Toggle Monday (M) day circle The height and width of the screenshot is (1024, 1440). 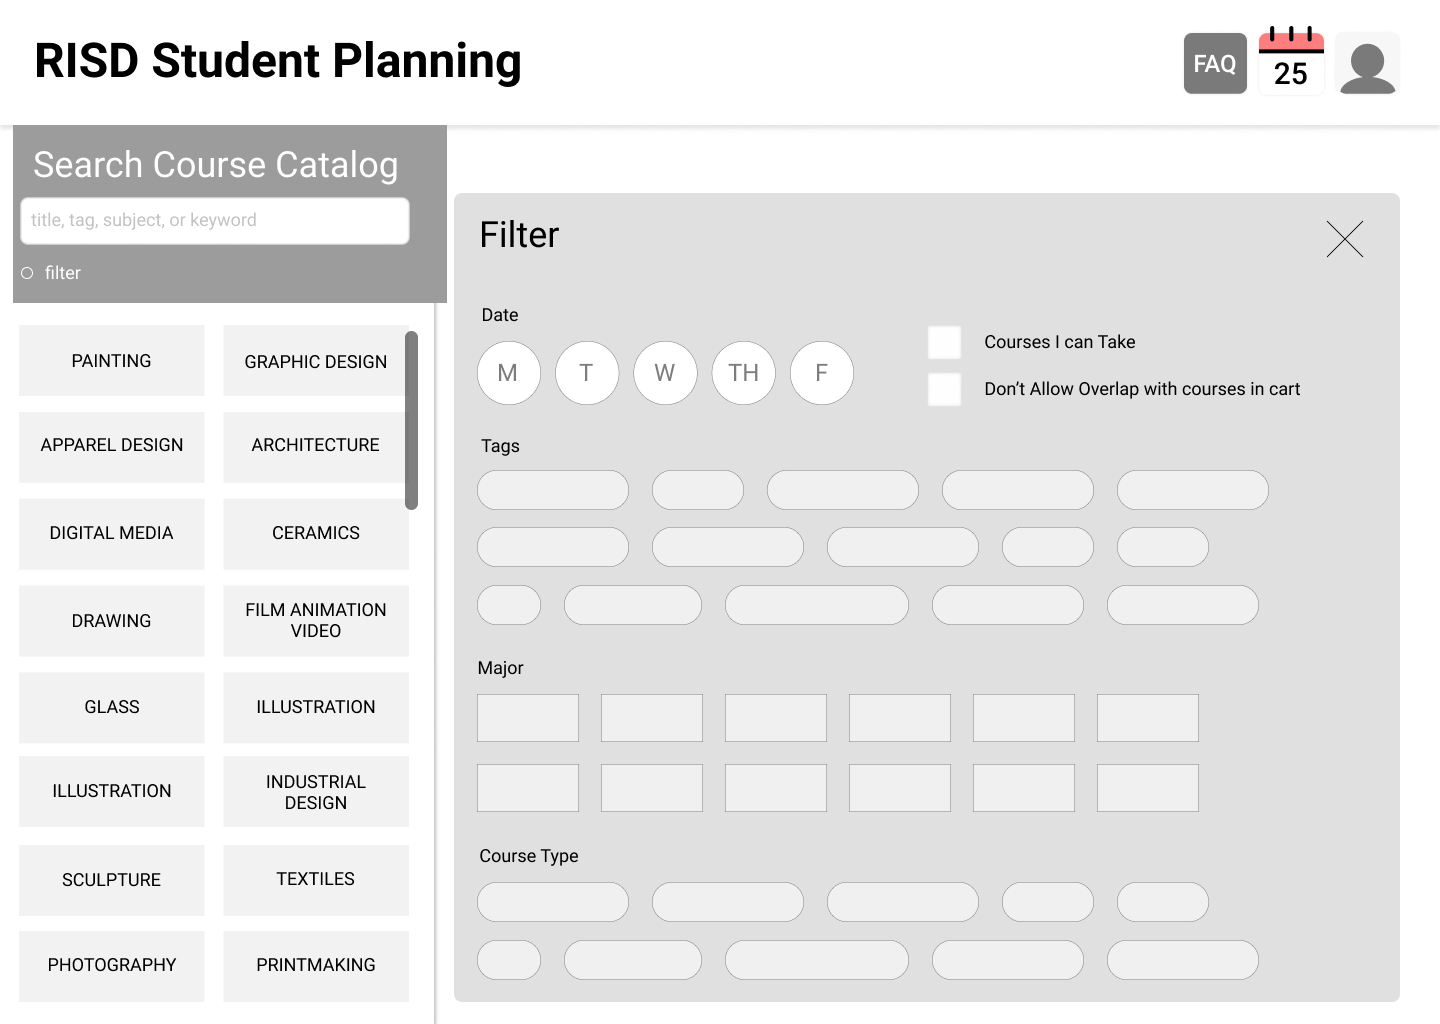coord(509,373)
